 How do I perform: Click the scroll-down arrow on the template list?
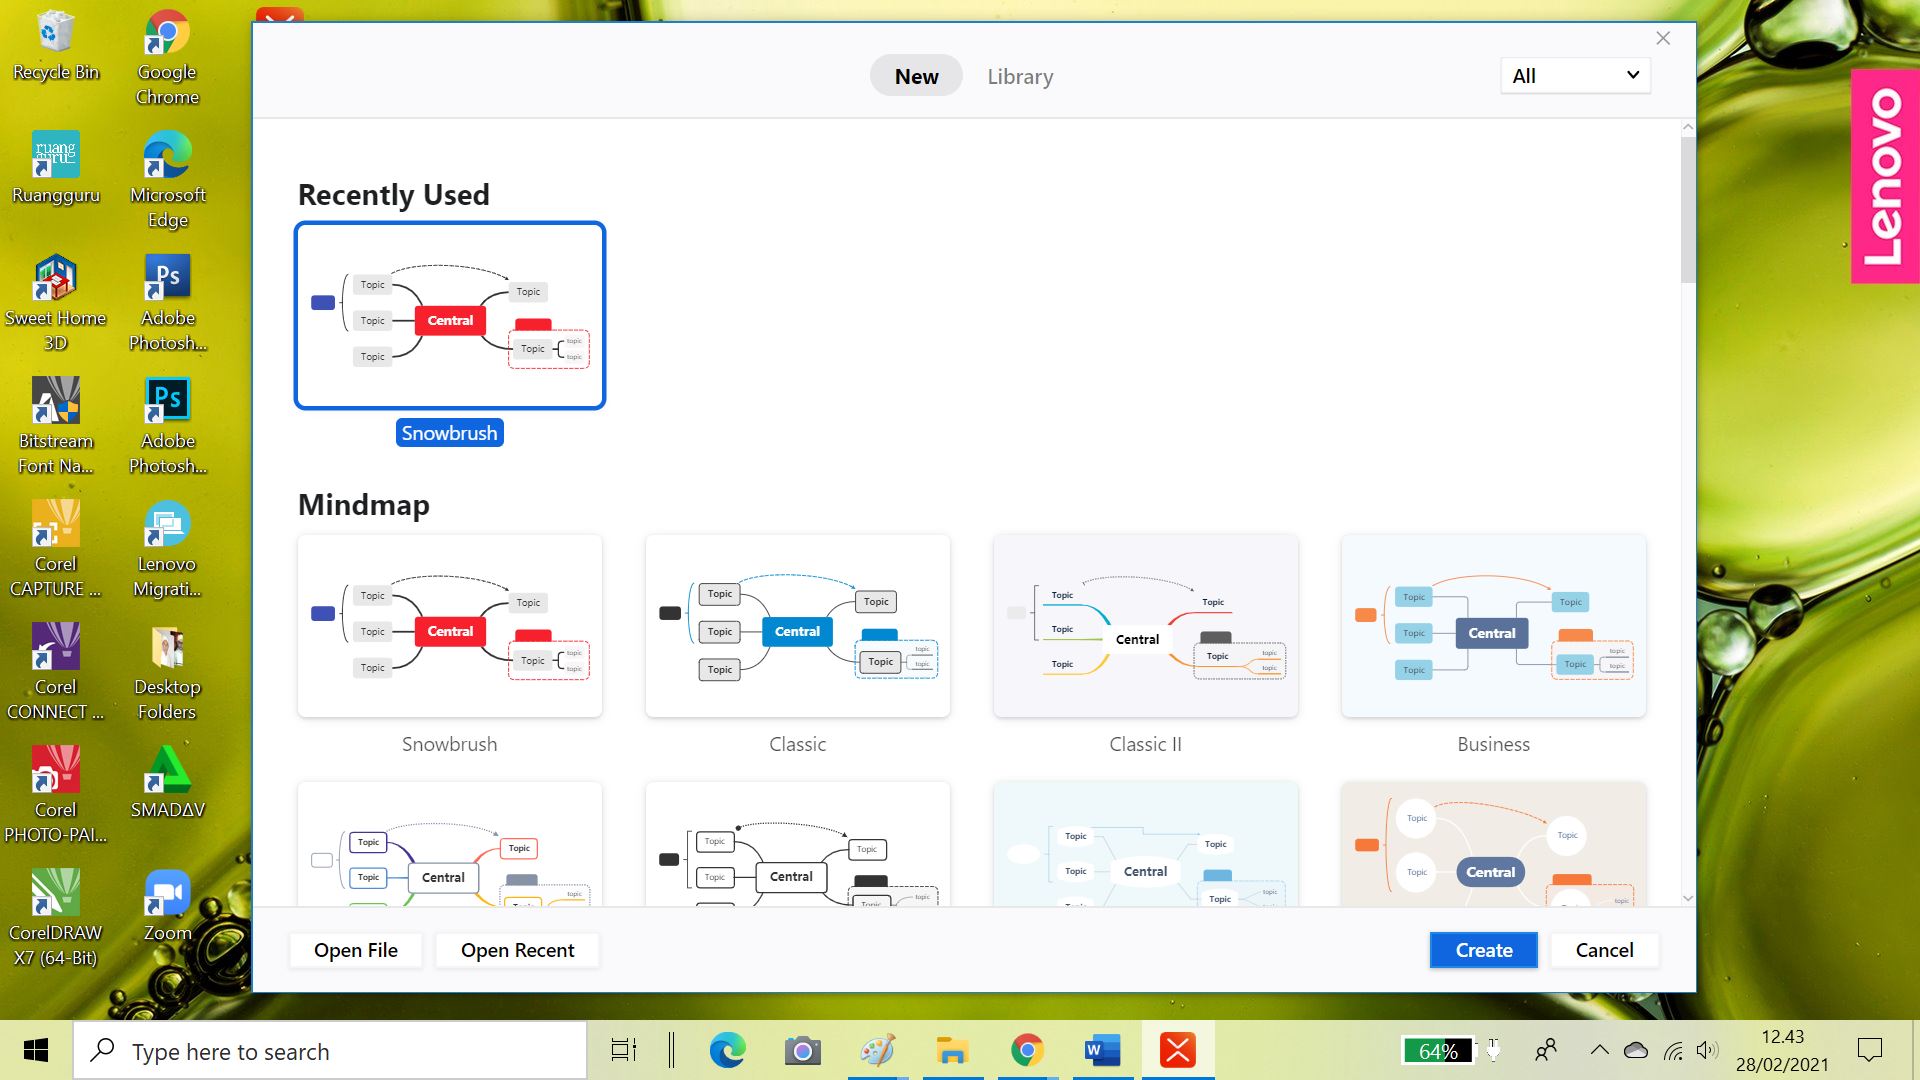click(x=1687, y=898)
